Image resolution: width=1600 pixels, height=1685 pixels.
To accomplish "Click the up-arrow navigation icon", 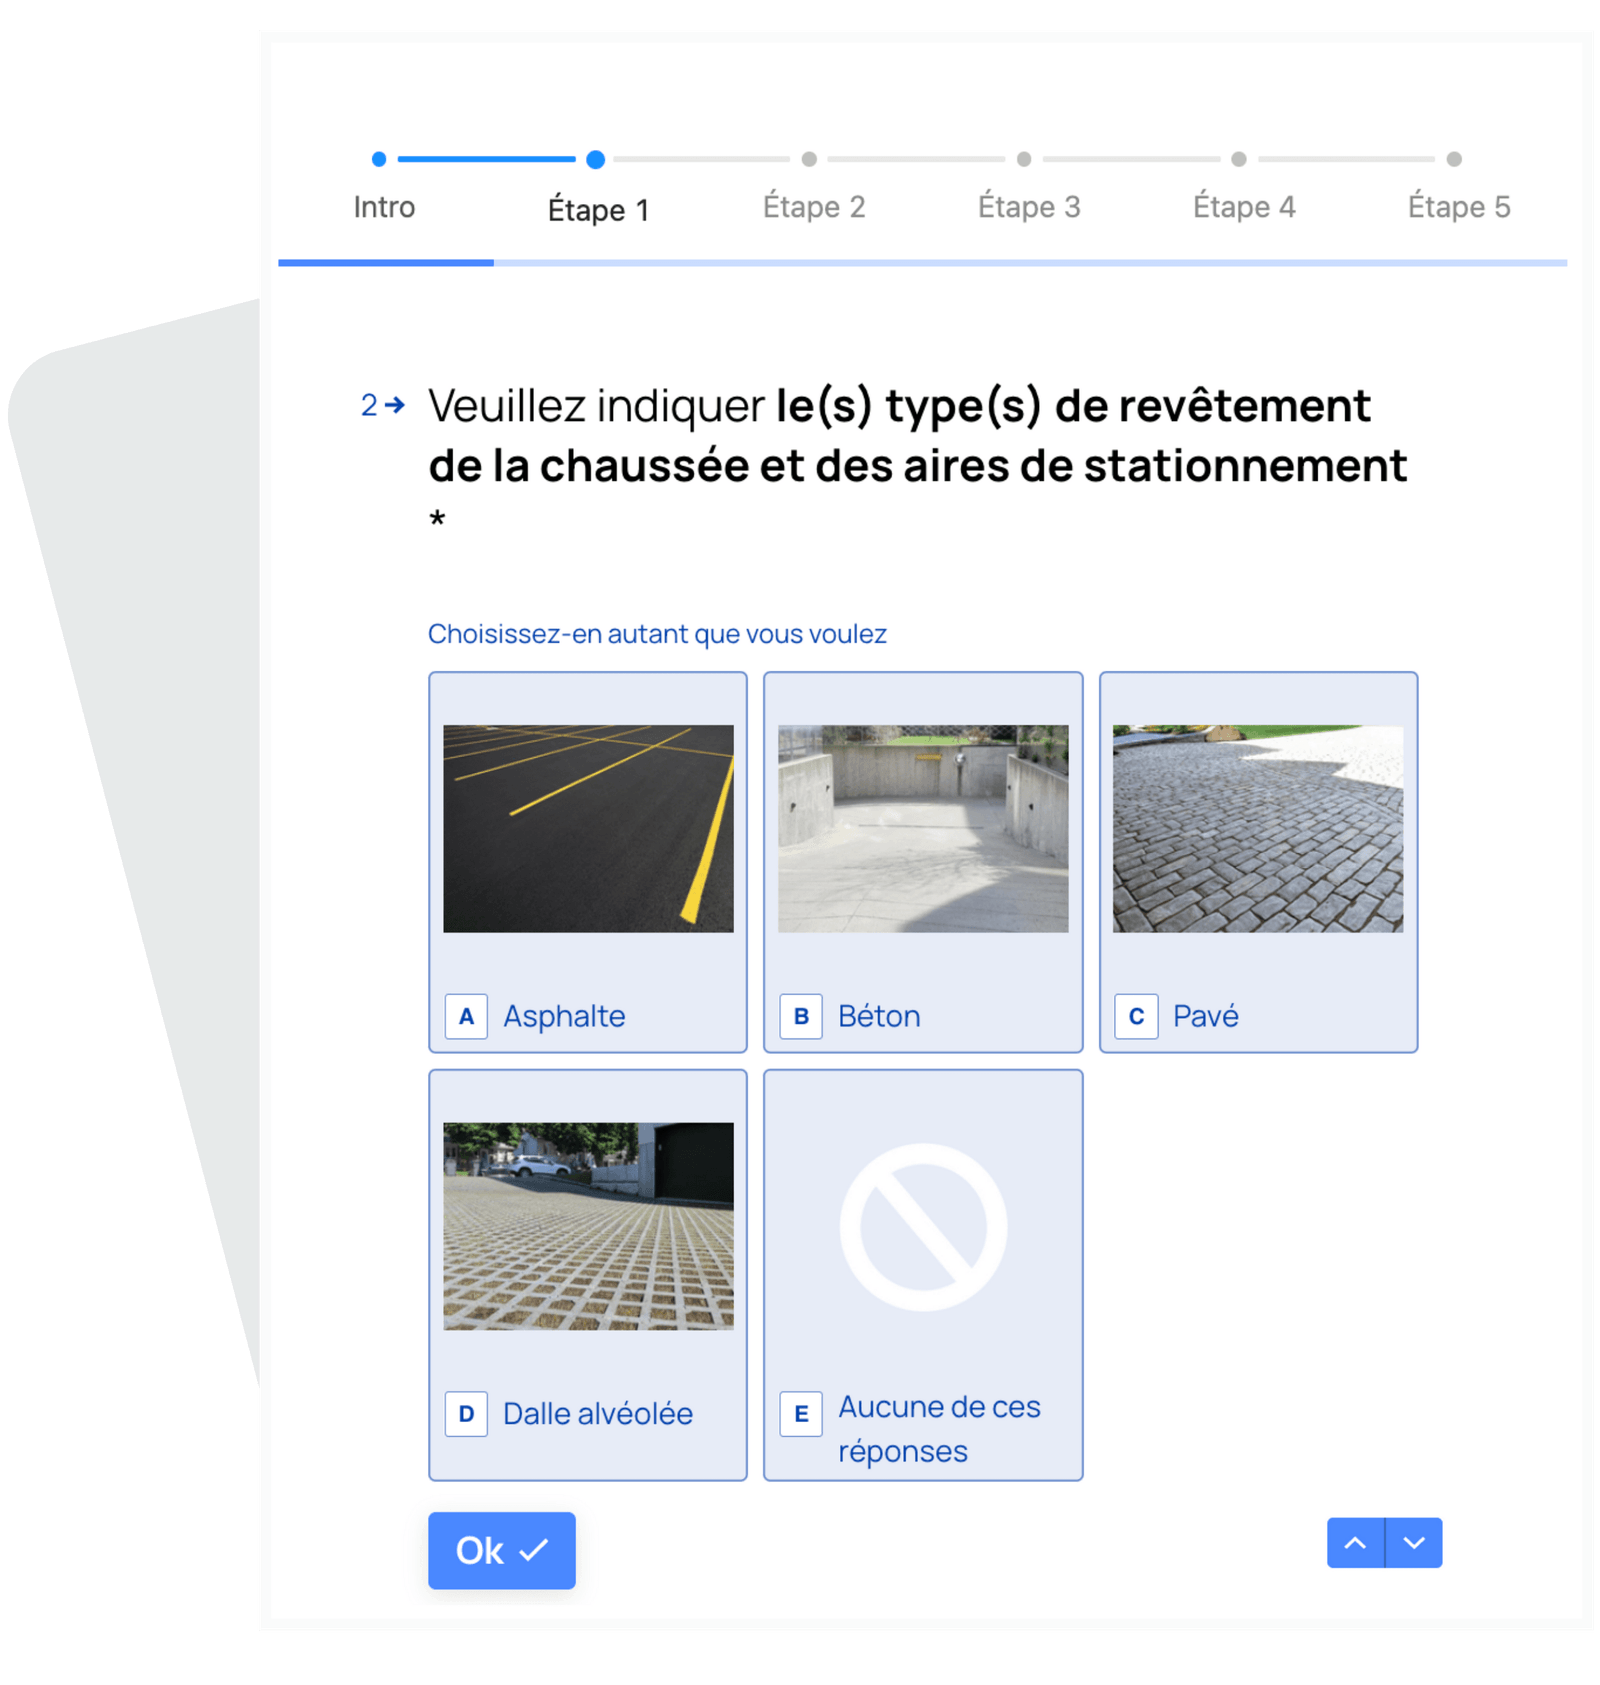I will pyautogui.click(x=1355, y=1543).
